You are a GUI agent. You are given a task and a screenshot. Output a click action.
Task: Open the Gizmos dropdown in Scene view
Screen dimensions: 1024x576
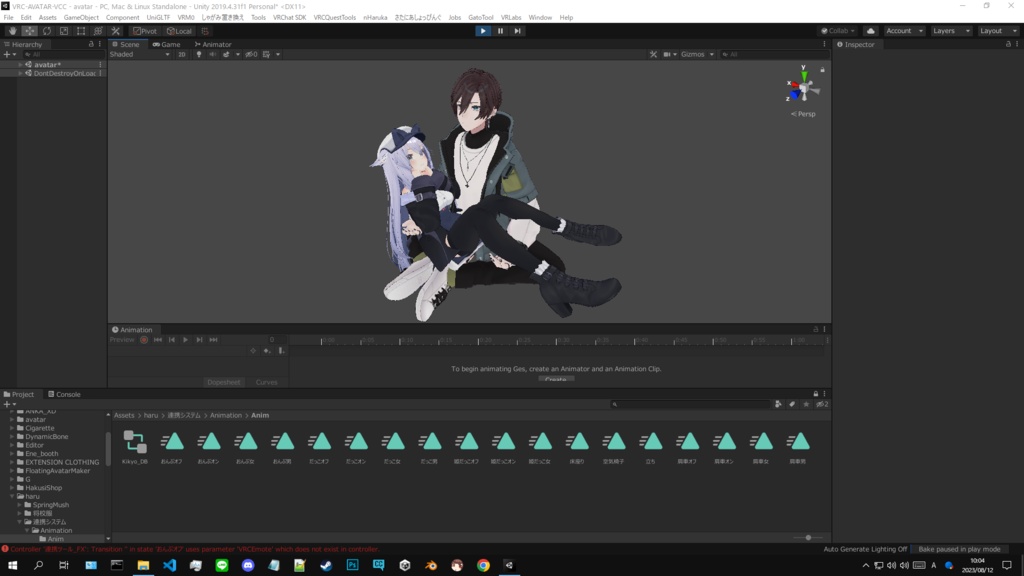(x=696, y=54)
